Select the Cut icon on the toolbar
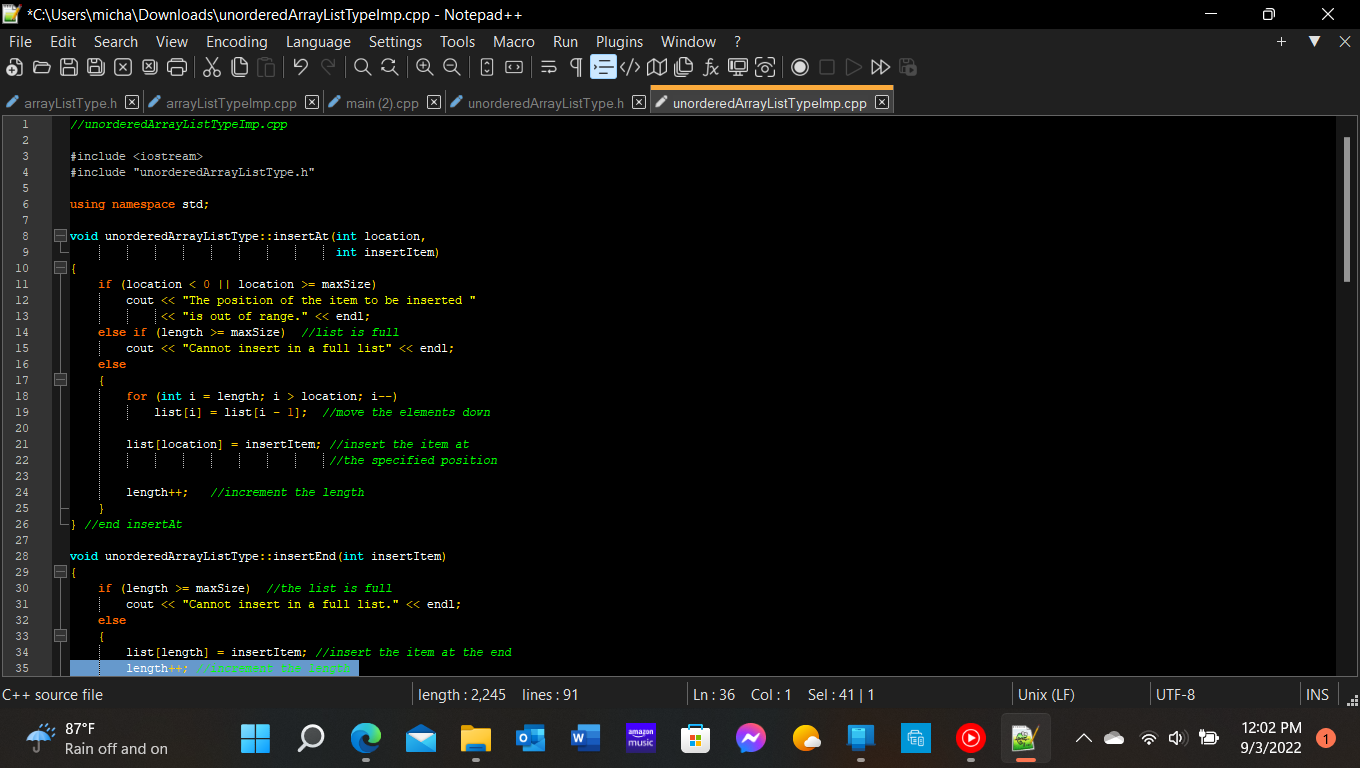Image resolution: width=1360 pixels, height=768 pixels. (x=212, y=67)
